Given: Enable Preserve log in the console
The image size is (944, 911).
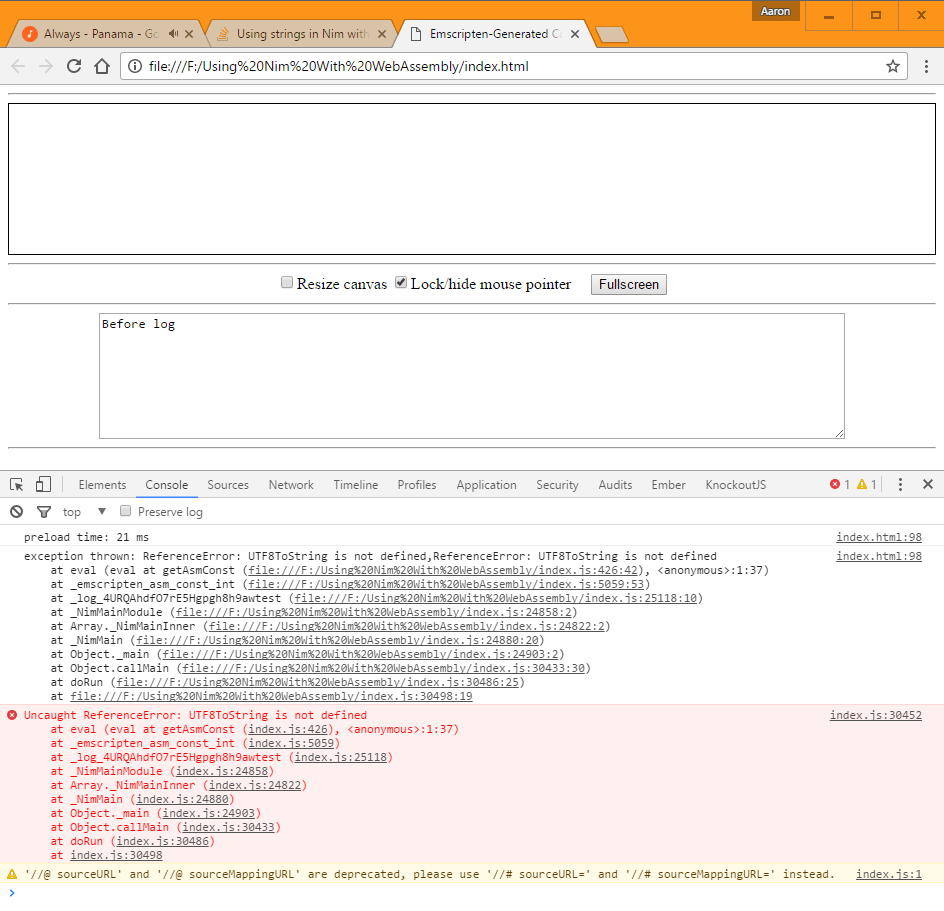Looking at the screenshot, I should point(125,511).
